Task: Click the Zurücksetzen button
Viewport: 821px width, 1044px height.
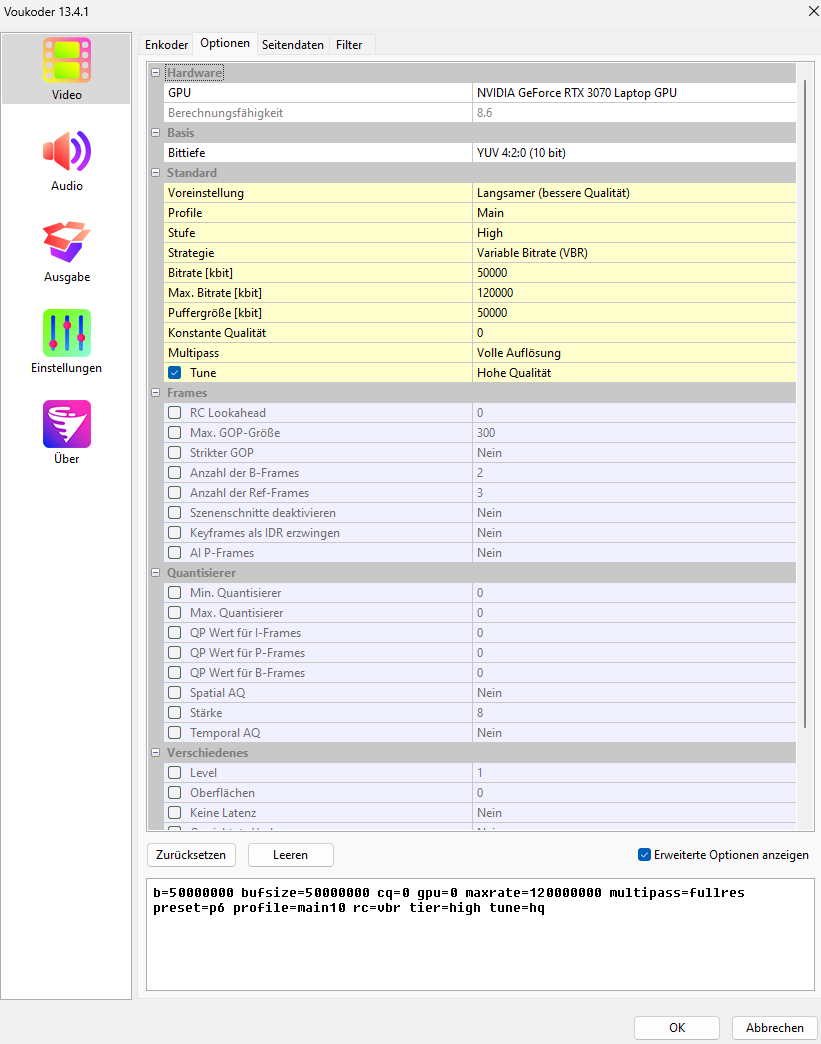Action: [192, 855]
